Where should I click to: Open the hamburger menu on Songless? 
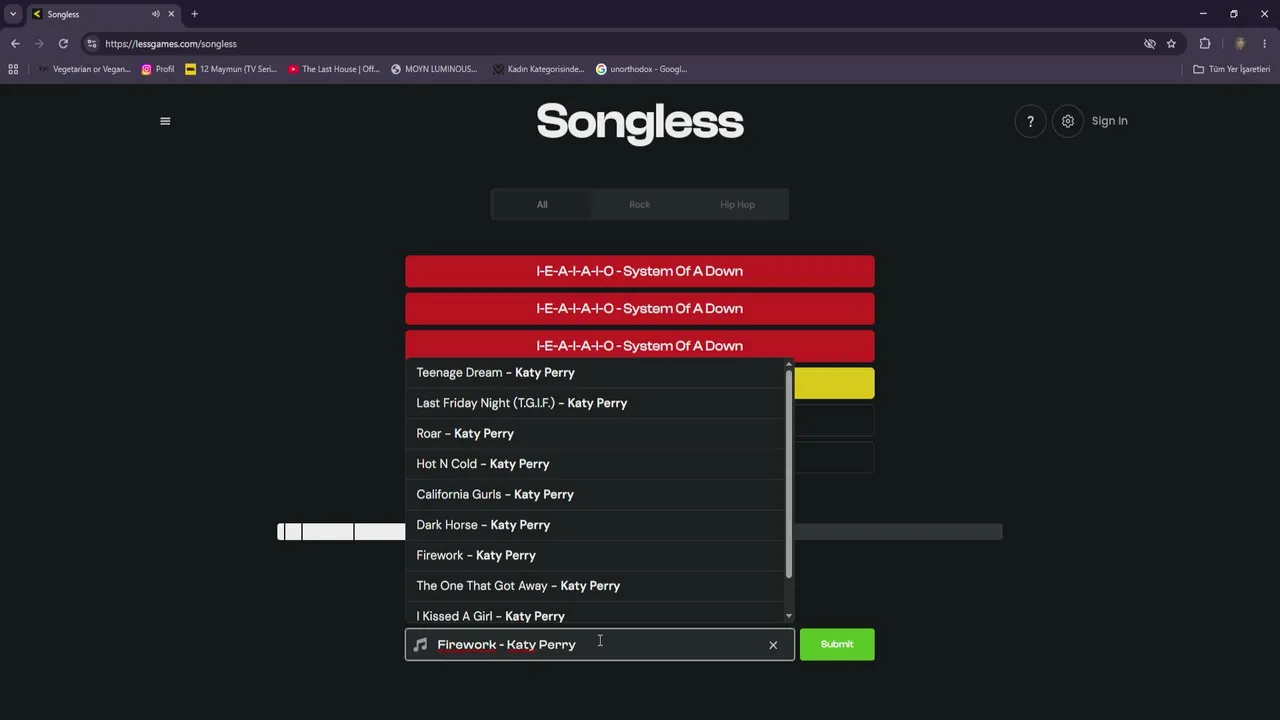[x=165, y=121]
